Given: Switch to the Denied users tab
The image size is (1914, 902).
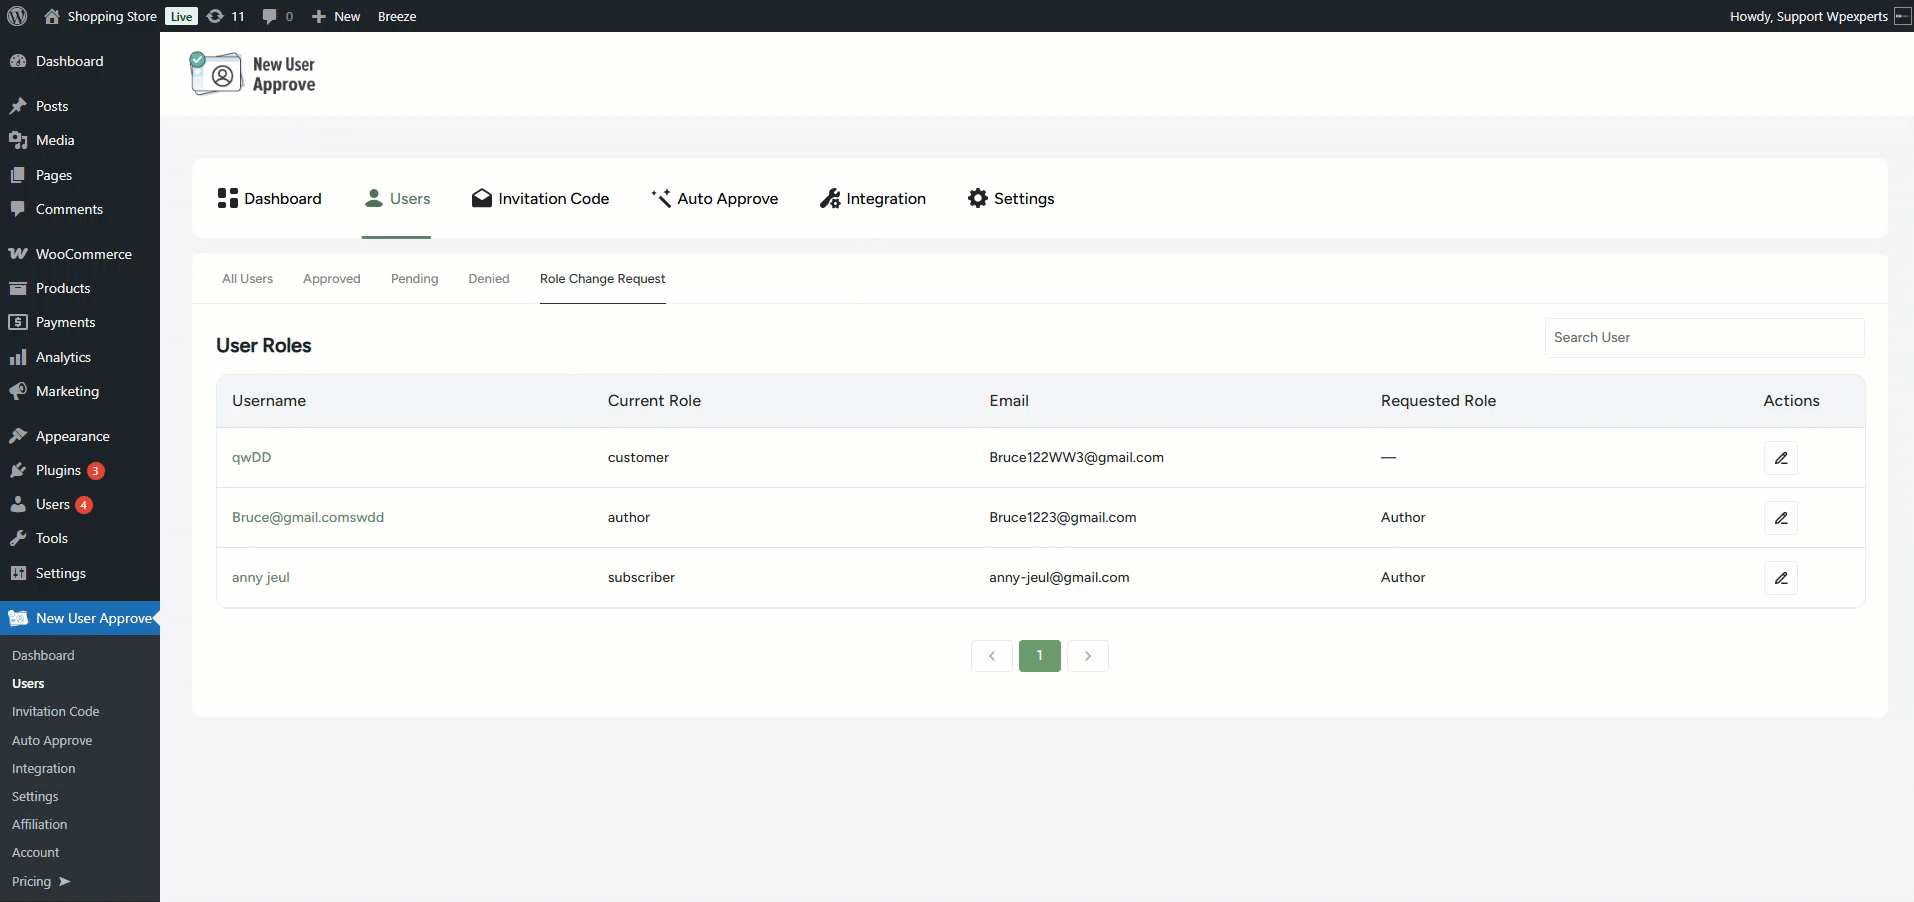Looking at the screenshot, I should [488, 279].
